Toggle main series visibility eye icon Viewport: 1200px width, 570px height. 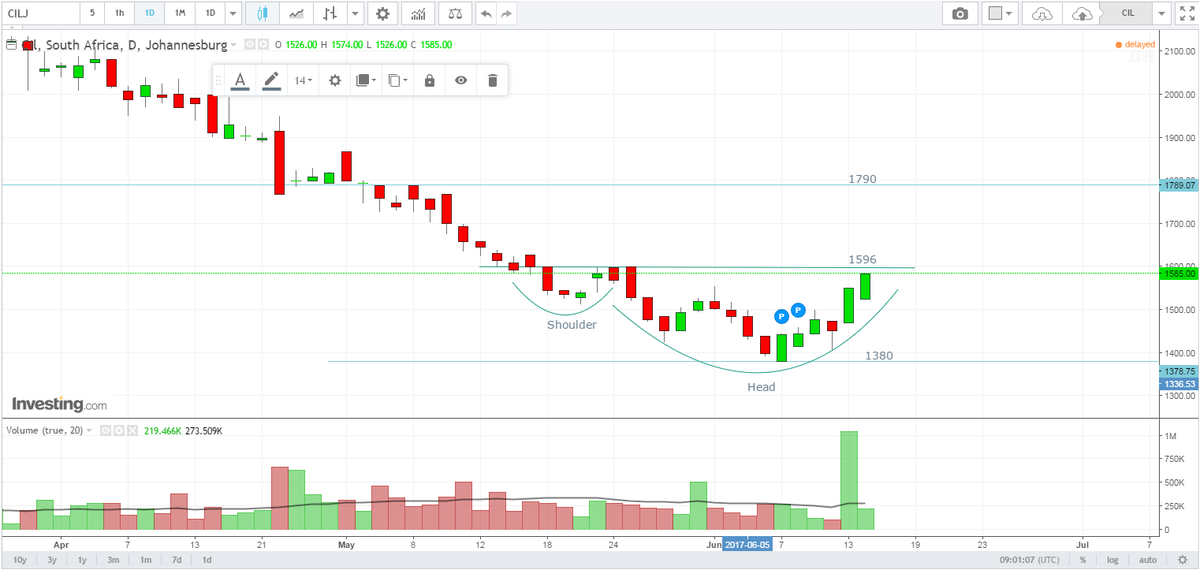click(x=251, y=45)
